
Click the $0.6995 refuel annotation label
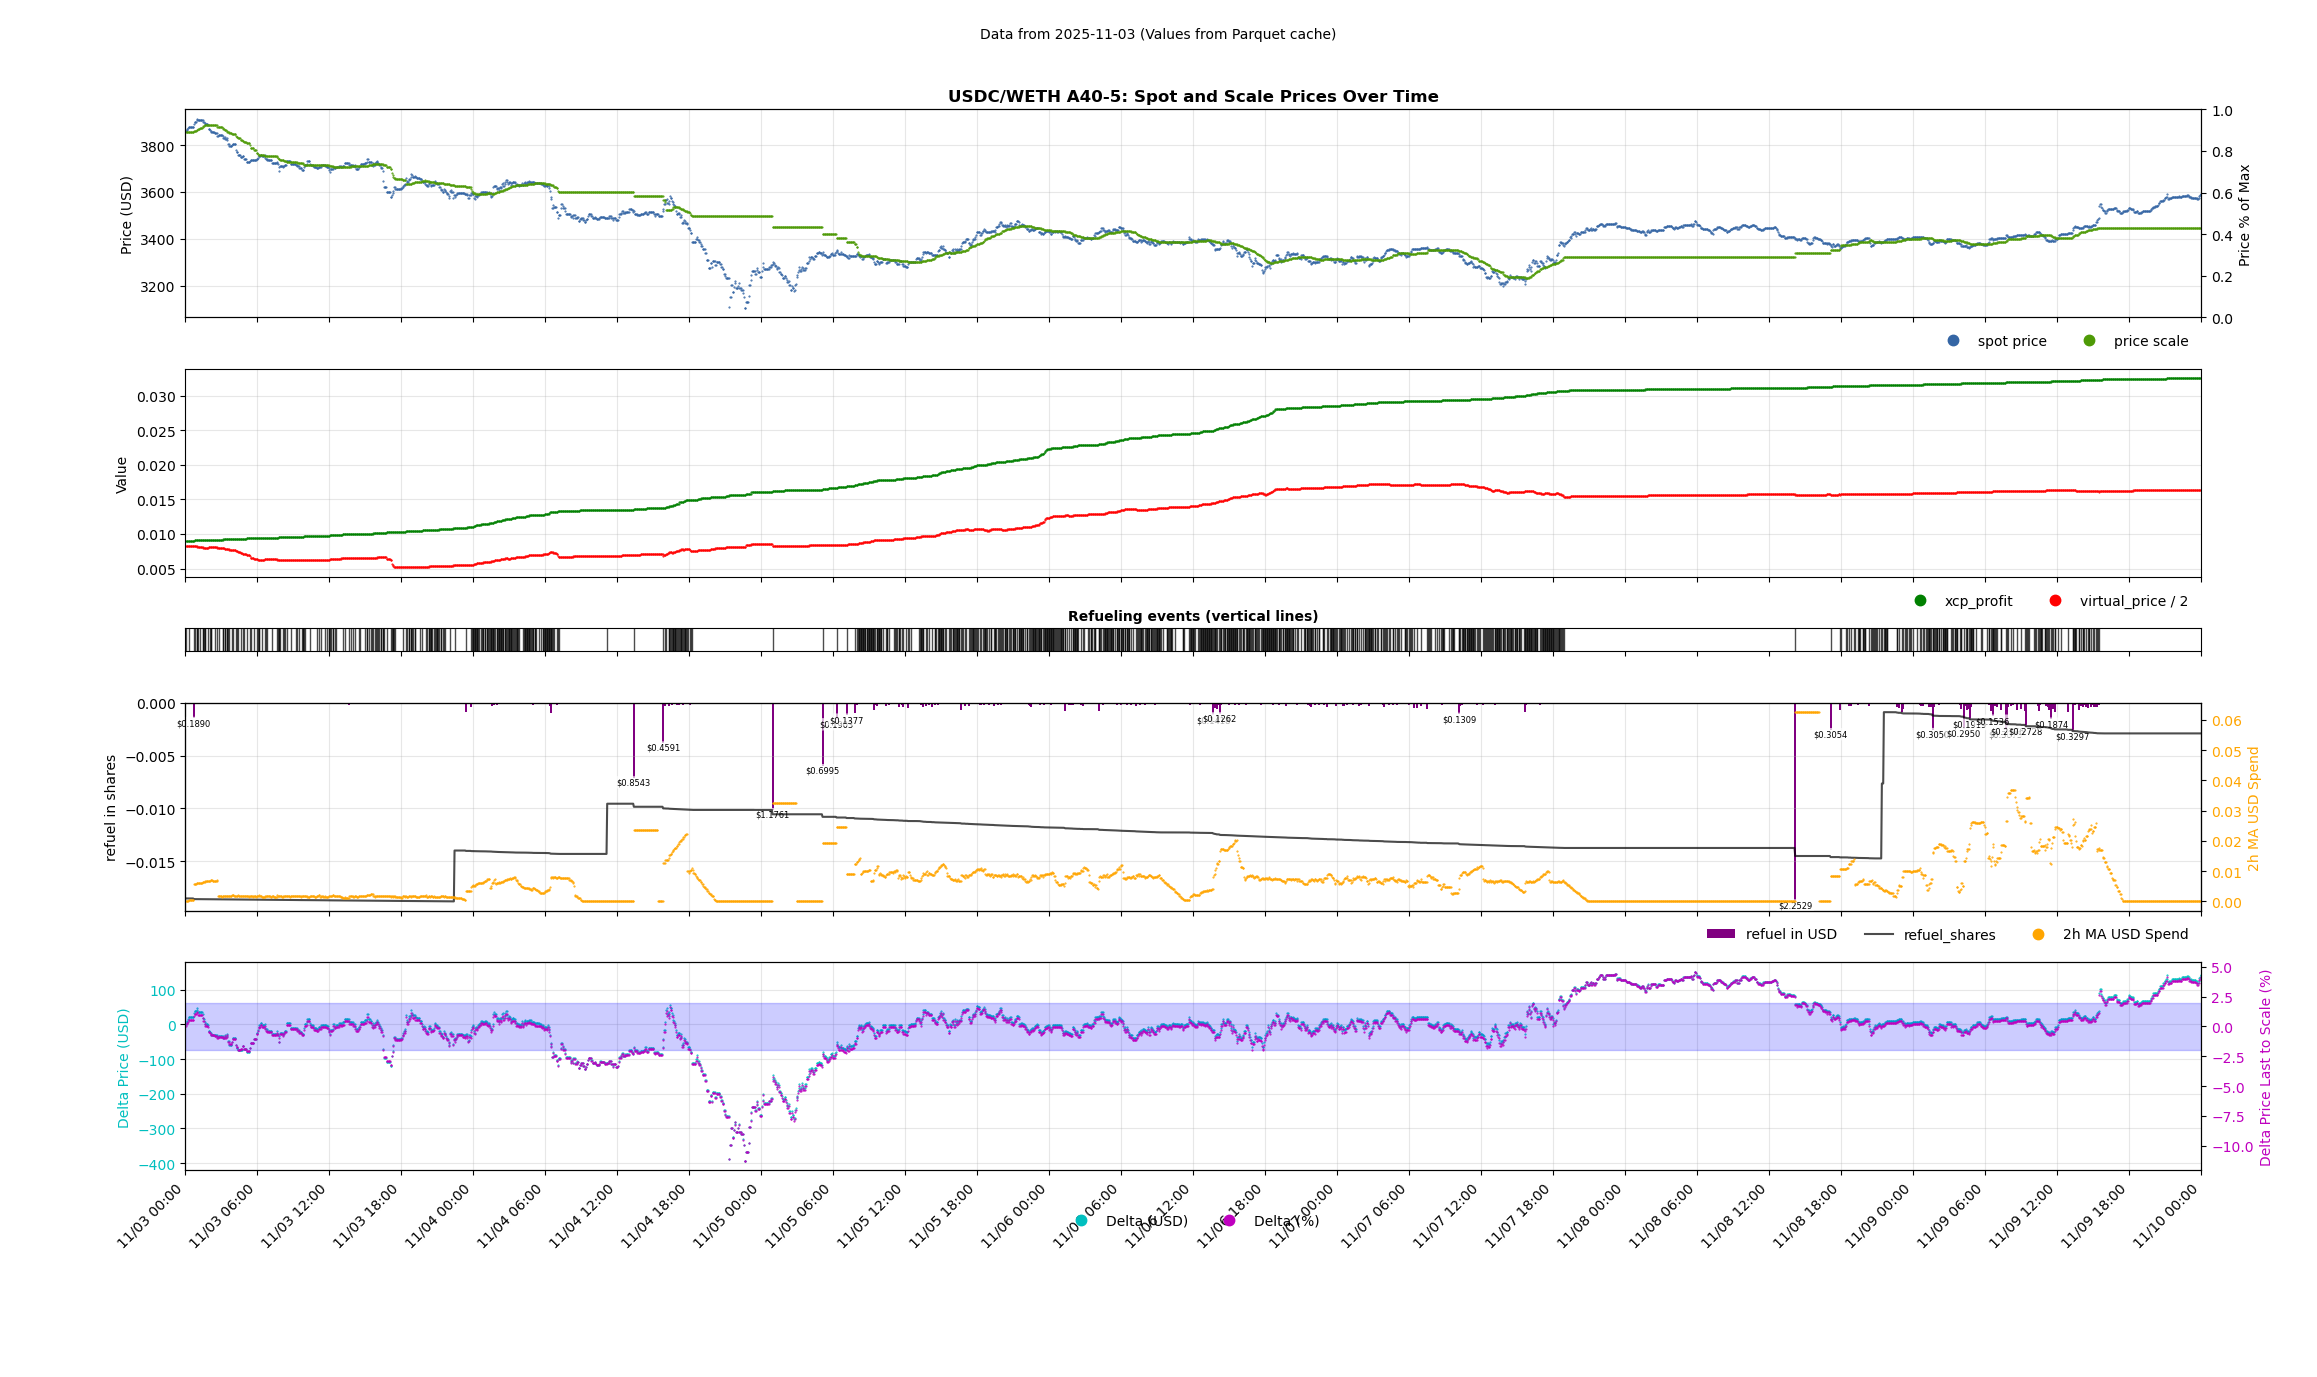tap(822, 771)
